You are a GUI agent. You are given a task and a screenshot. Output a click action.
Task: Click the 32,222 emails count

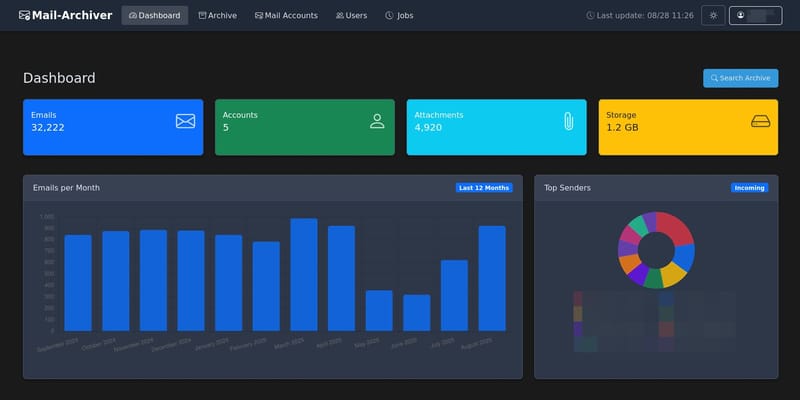pos(48,128)
